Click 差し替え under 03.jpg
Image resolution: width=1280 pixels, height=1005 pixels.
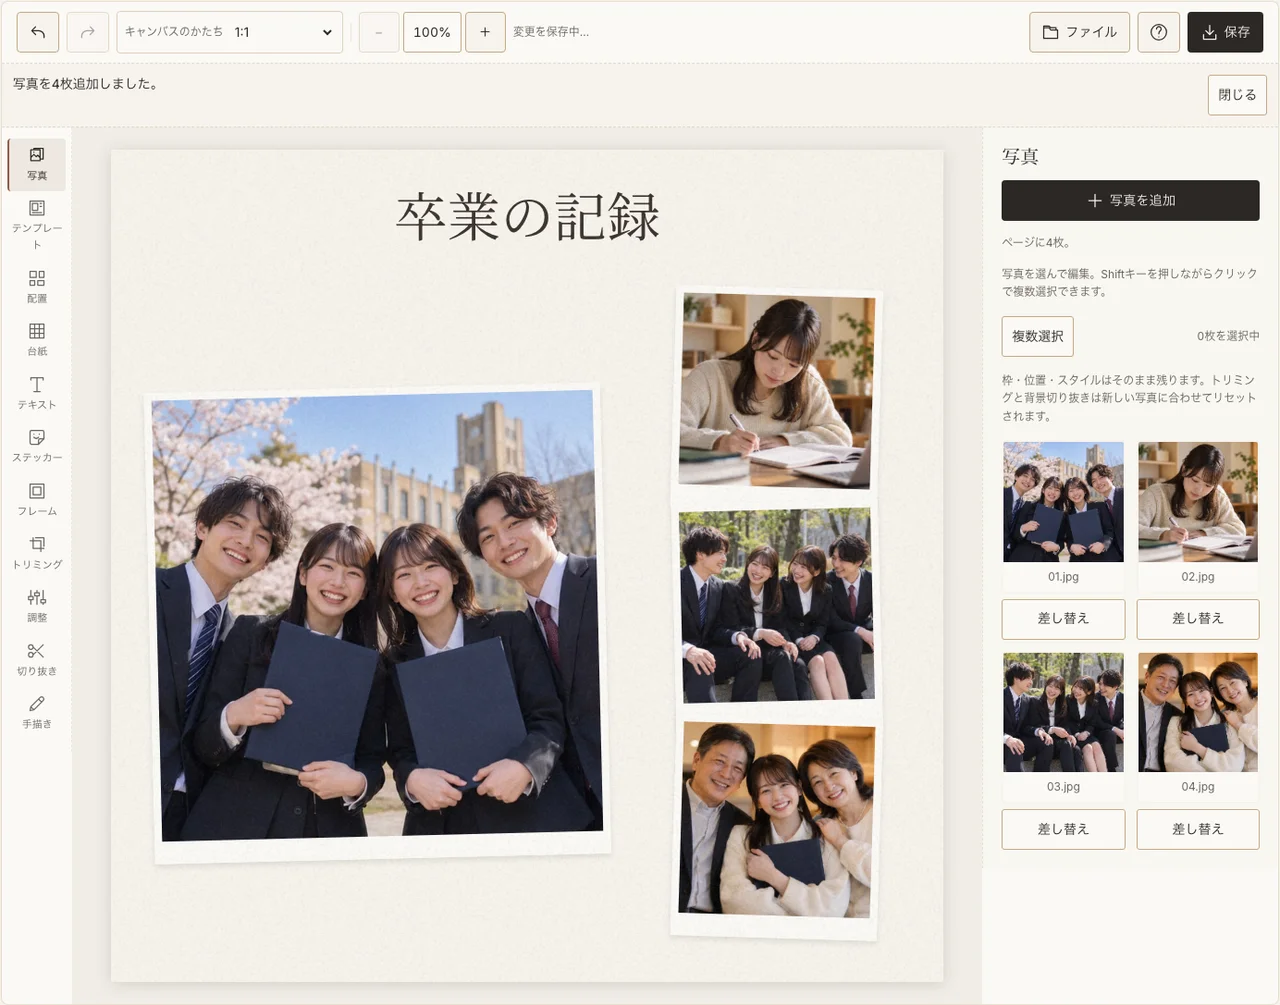(x=1063, y=829)
